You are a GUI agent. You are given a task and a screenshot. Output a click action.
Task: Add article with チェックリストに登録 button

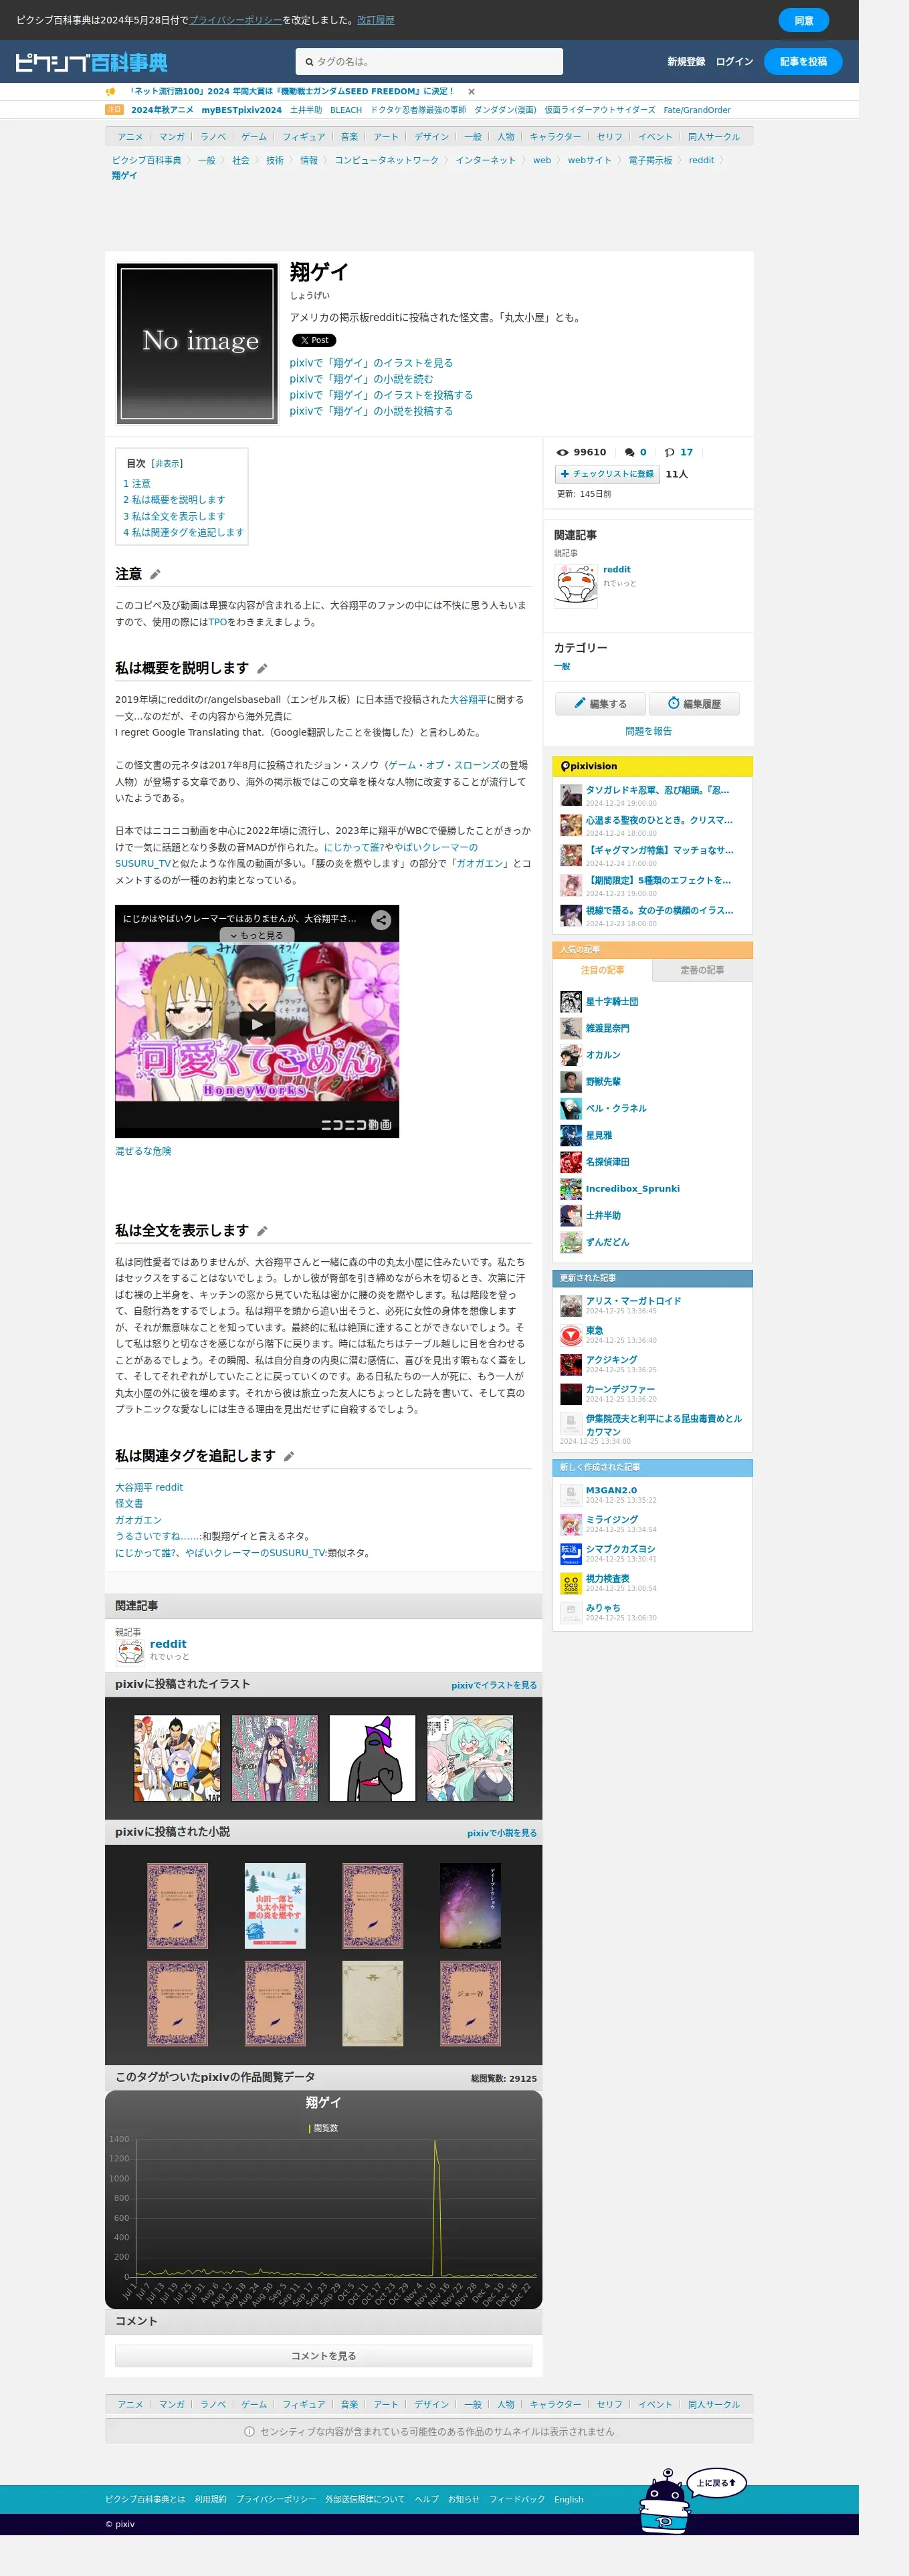click(607, 474)
